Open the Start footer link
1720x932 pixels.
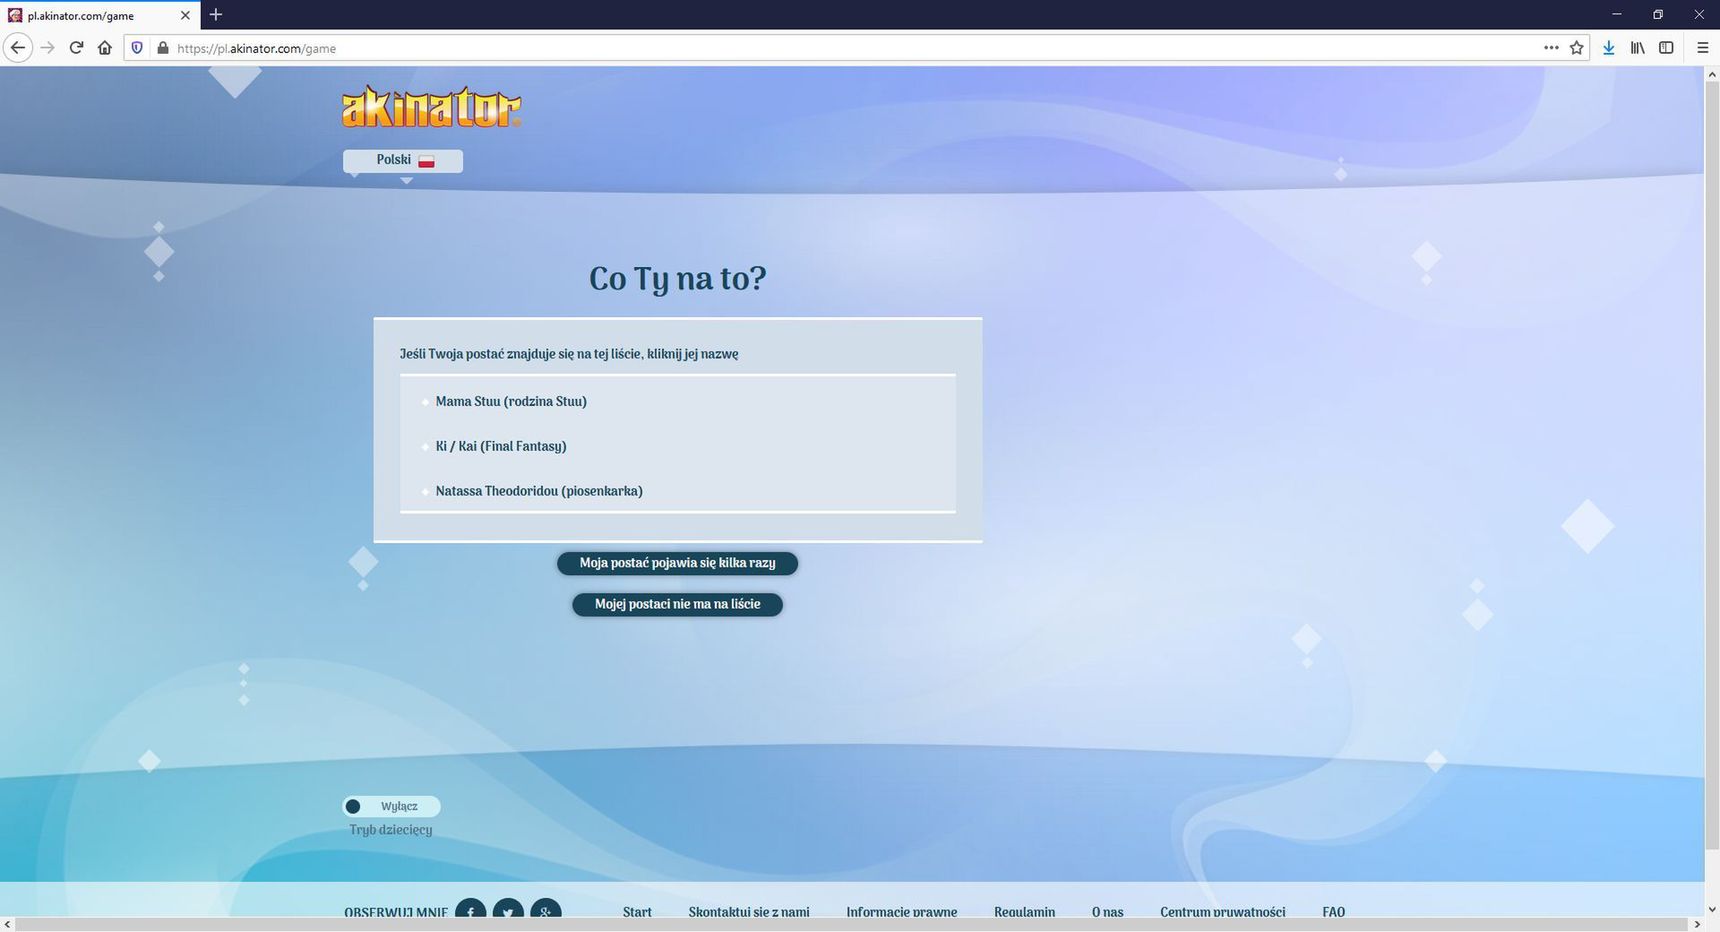(637, 912)
